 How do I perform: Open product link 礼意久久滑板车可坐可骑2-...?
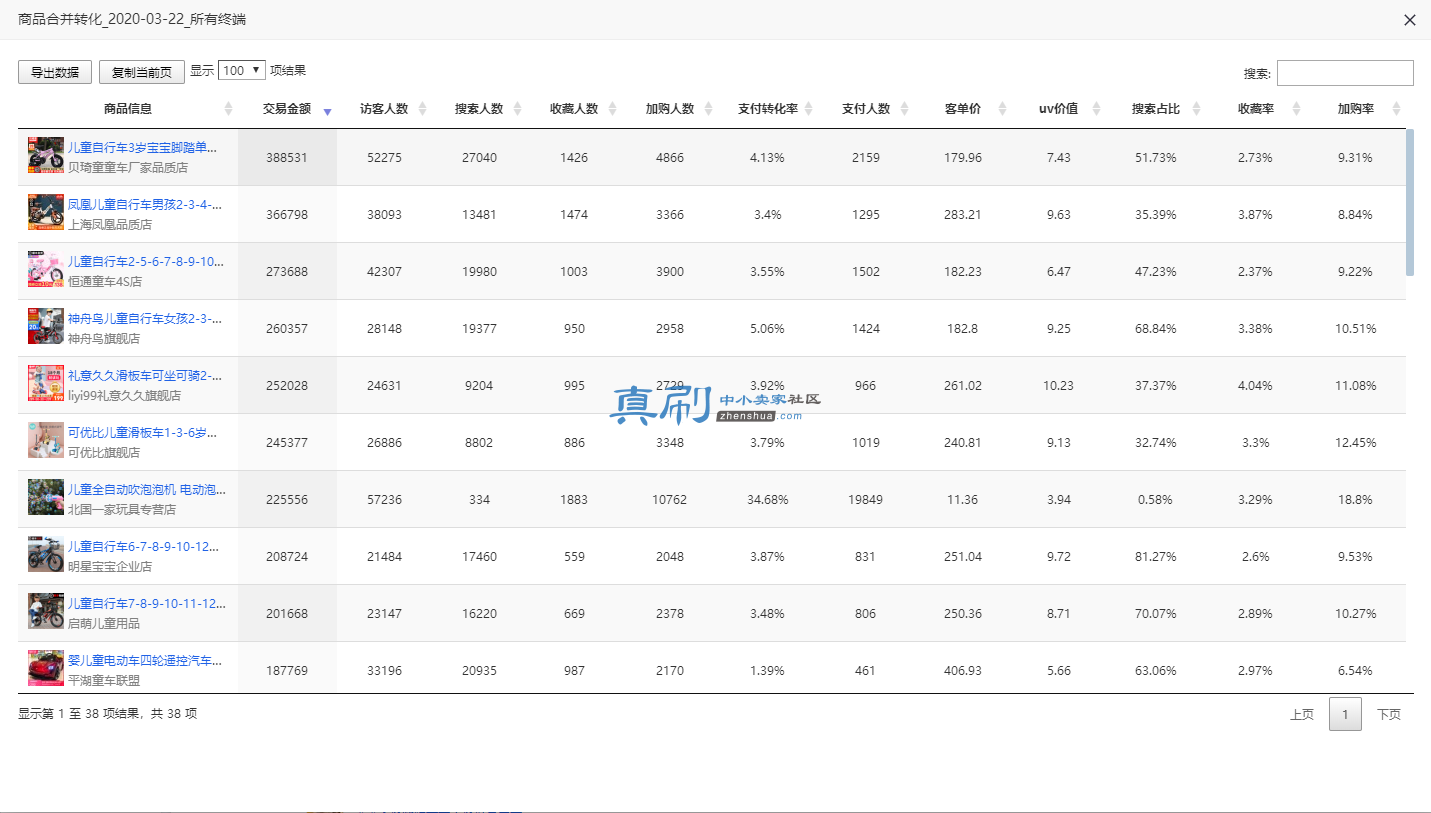145,376
